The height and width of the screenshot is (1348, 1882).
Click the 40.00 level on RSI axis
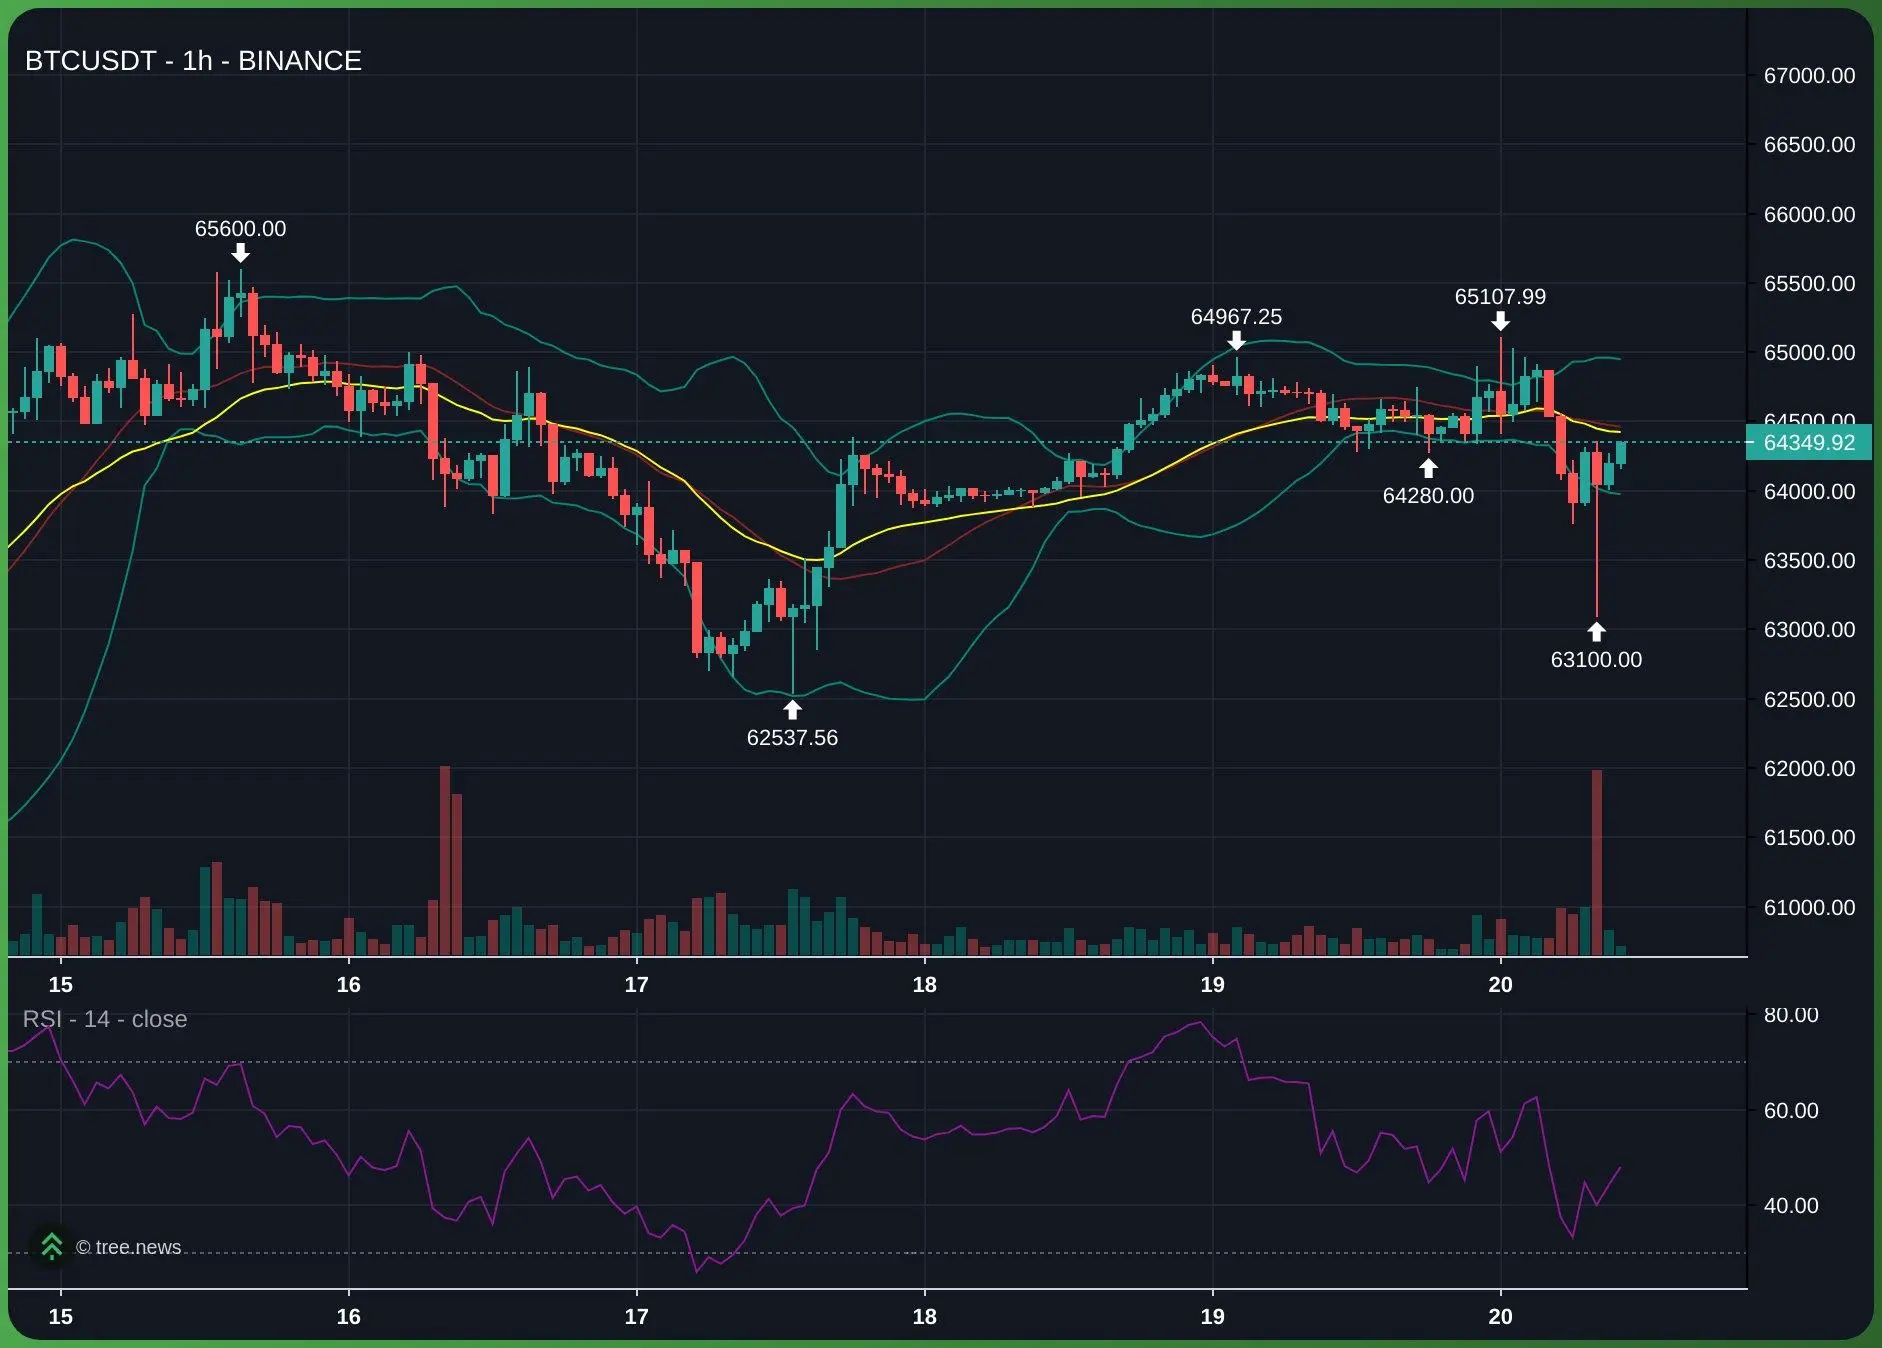pos(1791,1206)
